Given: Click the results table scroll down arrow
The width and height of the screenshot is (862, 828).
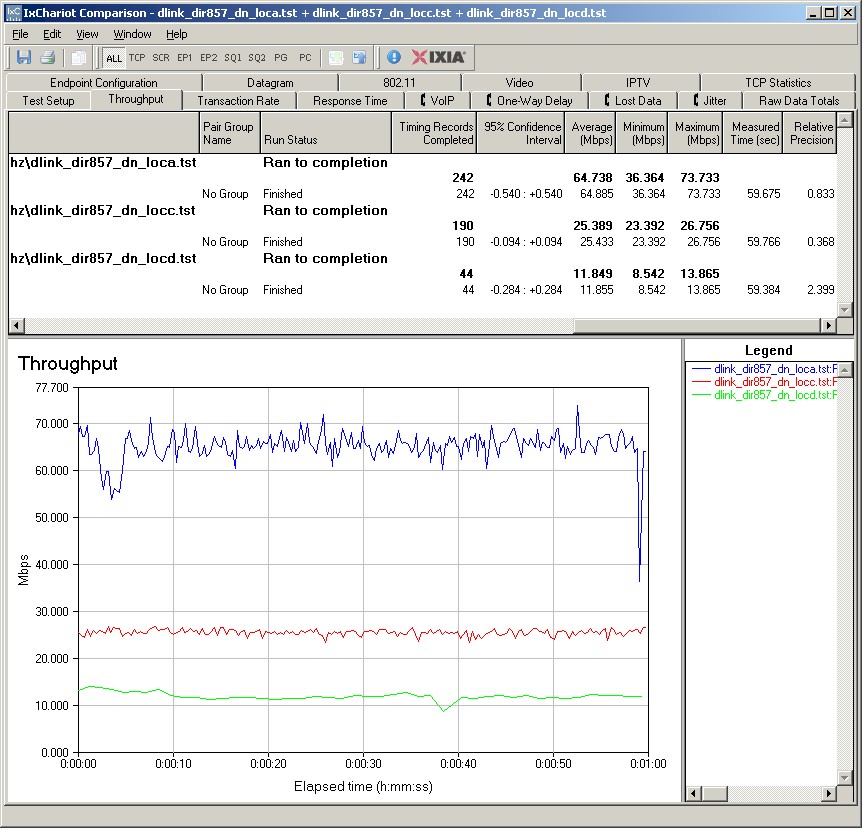Looking at the screenshot, I should [845, 310].
